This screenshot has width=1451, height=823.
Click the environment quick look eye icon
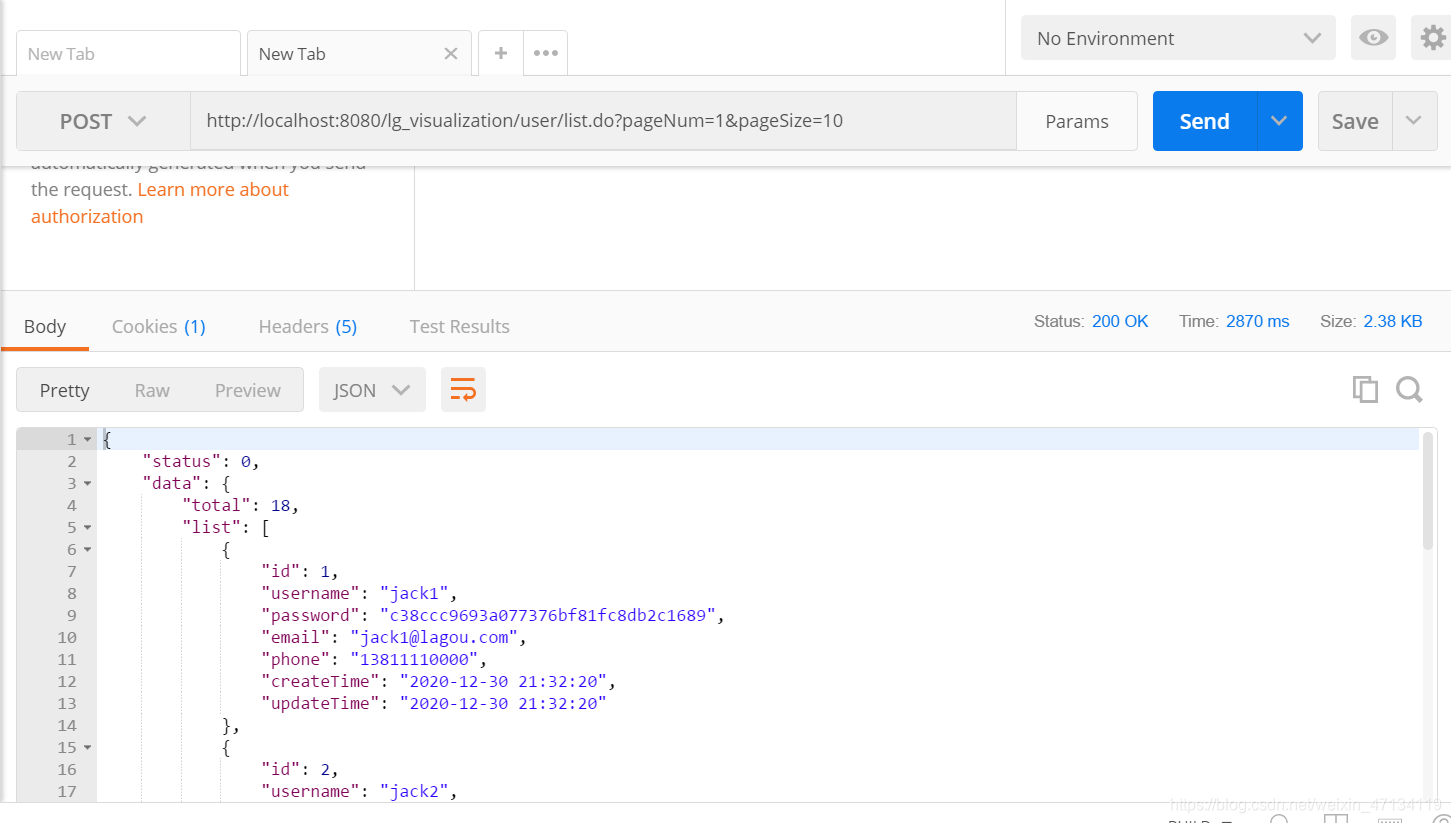1373,38
